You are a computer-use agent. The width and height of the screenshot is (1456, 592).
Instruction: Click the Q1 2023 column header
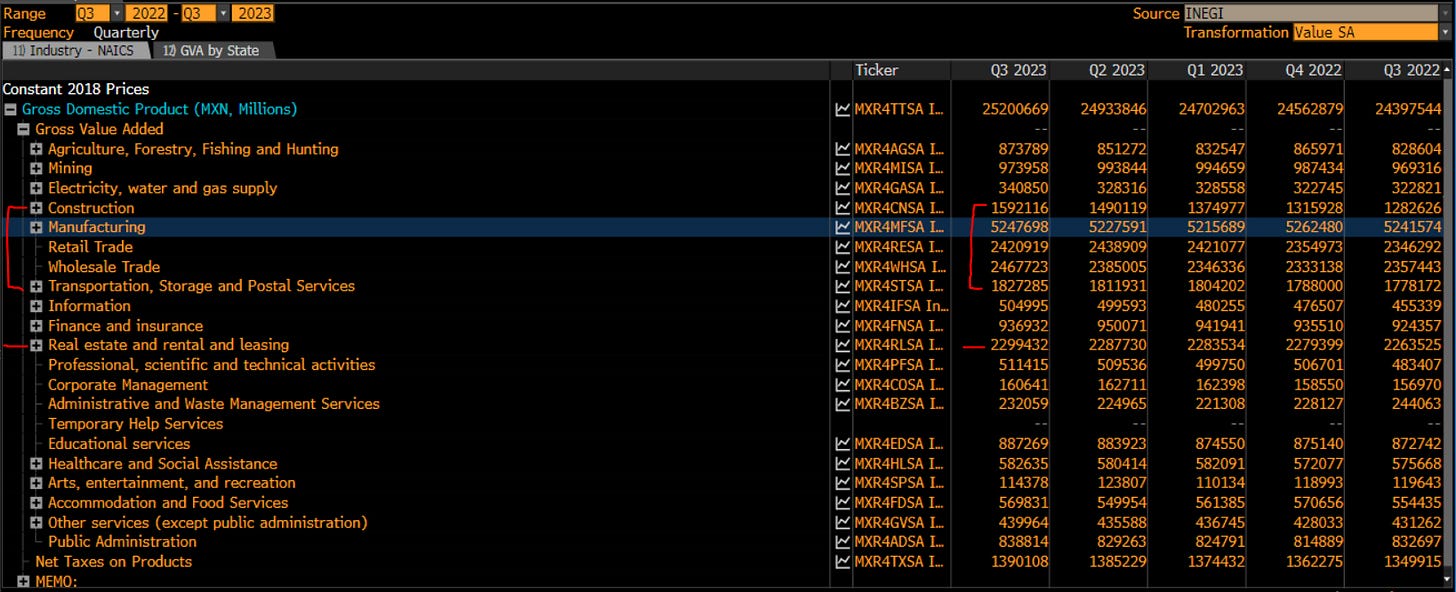pyautogui.click(x=1199, y=70)
